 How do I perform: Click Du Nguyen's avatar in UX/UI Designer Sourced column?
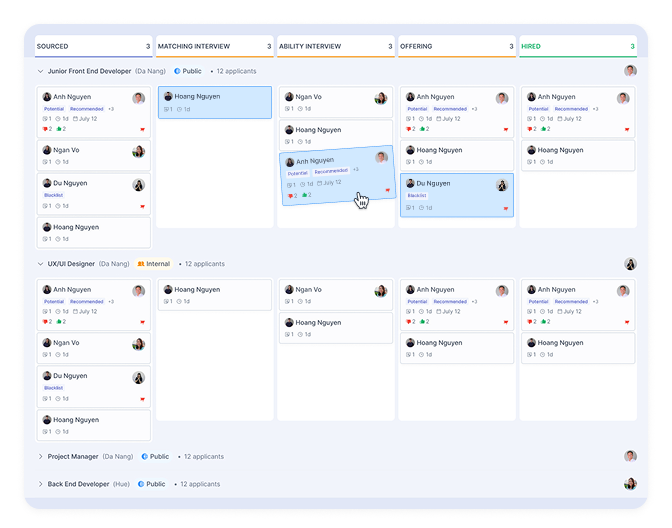coord(138,378)
